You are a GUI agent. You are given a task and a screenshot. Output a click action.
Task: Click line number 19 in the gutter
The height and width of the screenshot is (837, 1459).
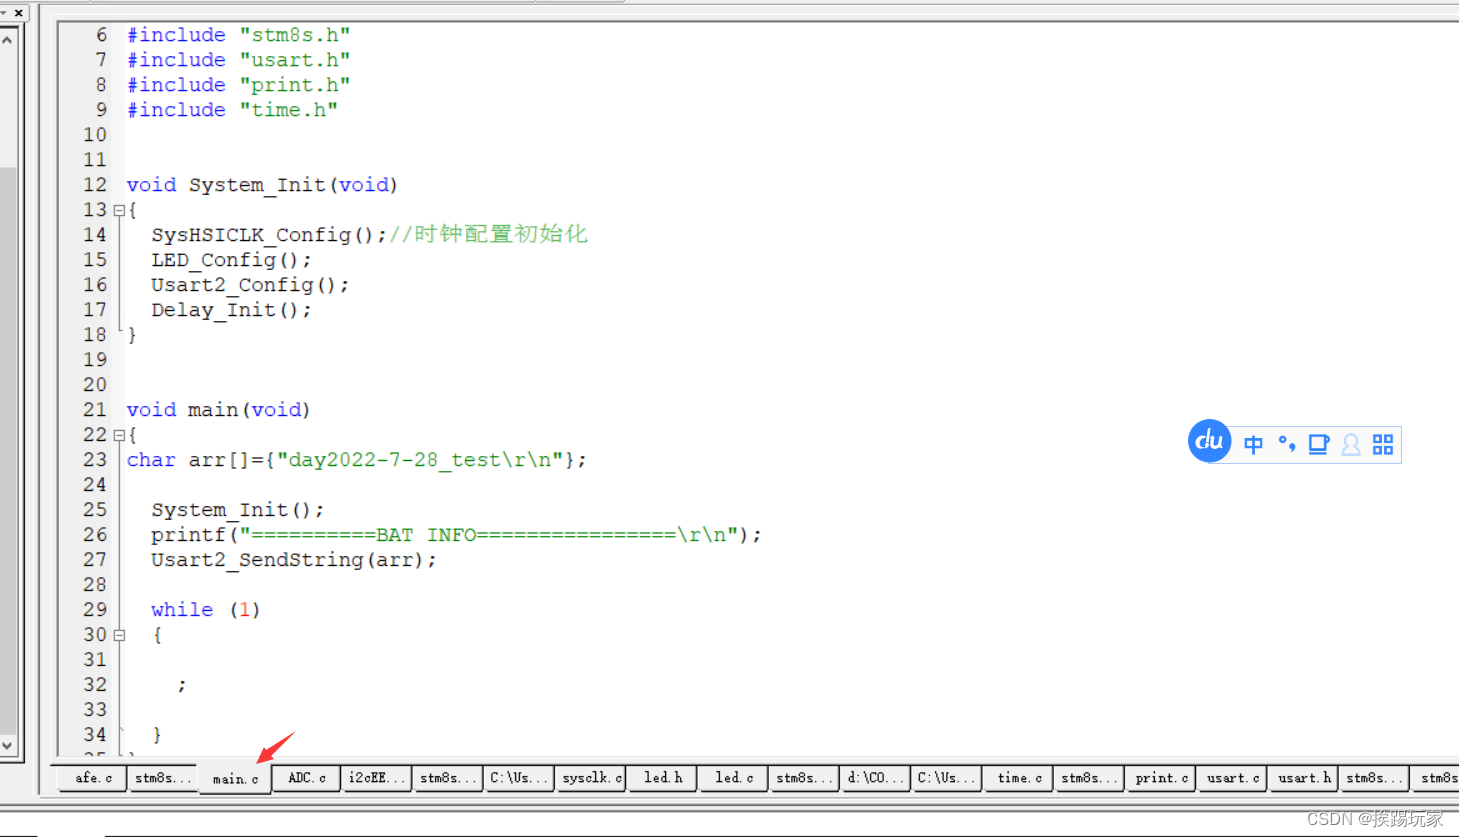coord(95,360)
